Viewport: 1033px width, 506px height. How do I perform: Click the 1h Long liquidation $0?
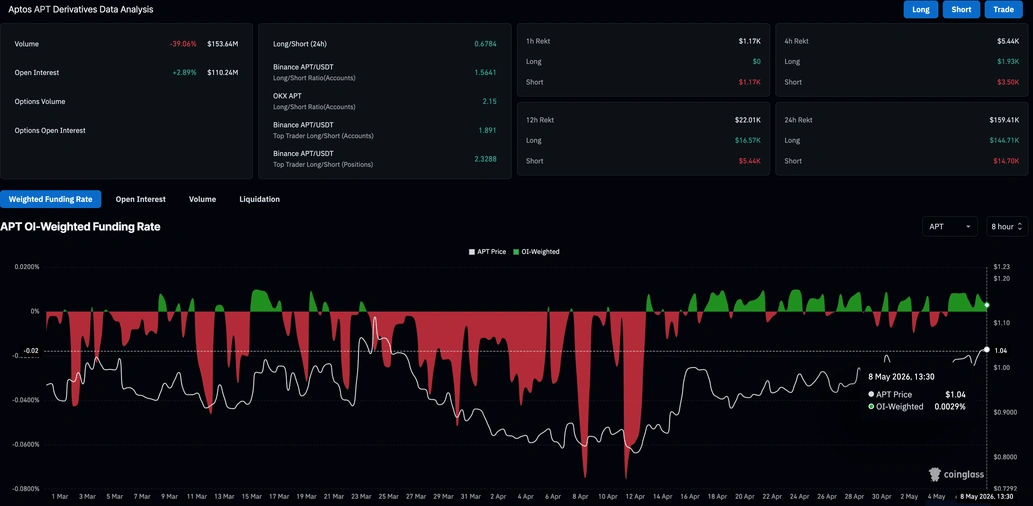pyautogui.click(x=756, y=61)
